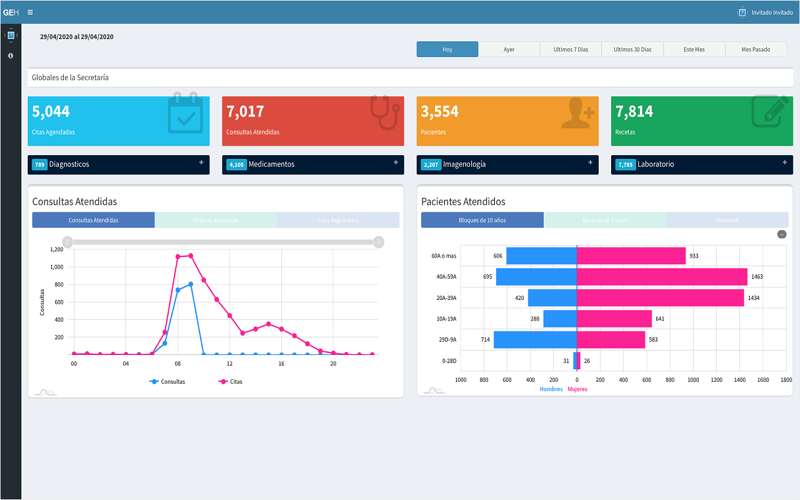Toggle Citas series in chart legend

pos(230,382)
